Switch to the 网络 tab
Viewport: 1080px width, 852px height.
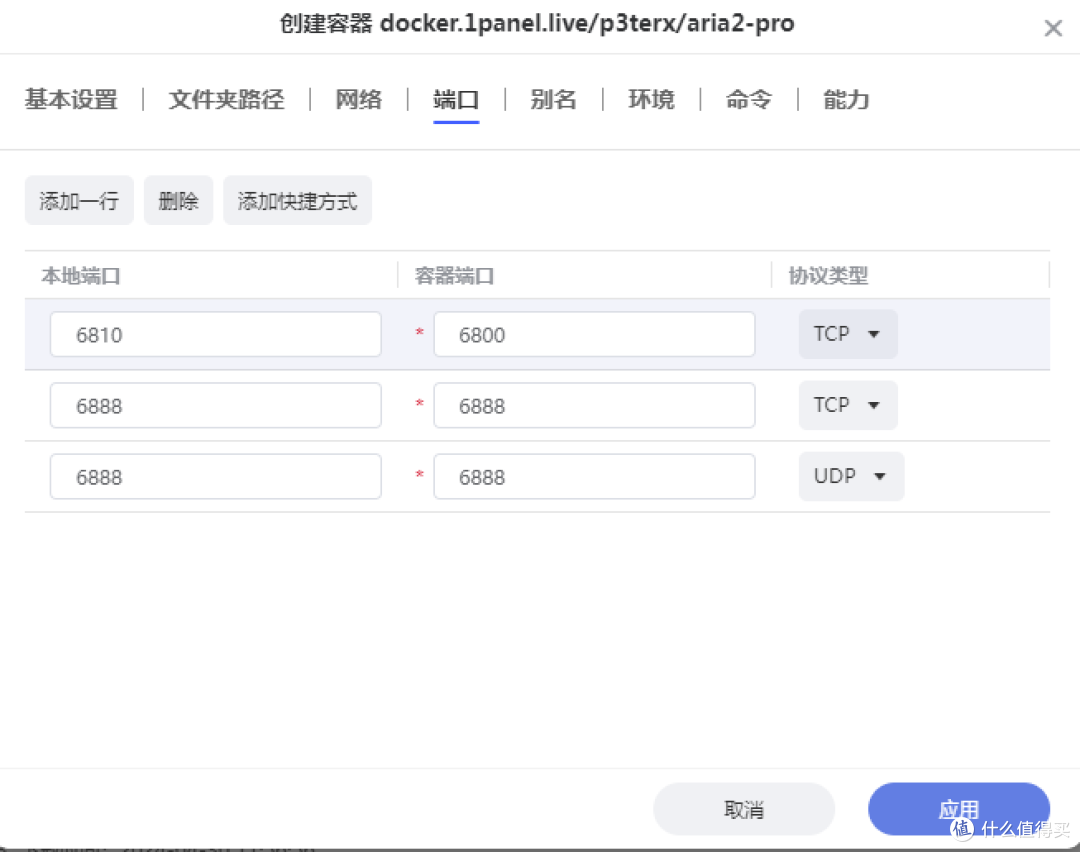pos(358,100)
